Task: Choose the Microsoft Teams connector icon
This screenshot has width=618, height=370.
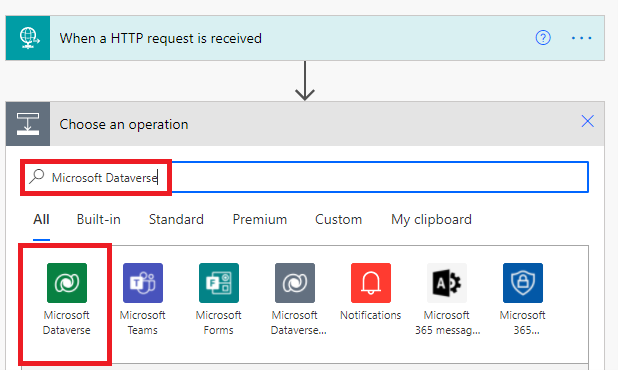Action: click(143, 283)
